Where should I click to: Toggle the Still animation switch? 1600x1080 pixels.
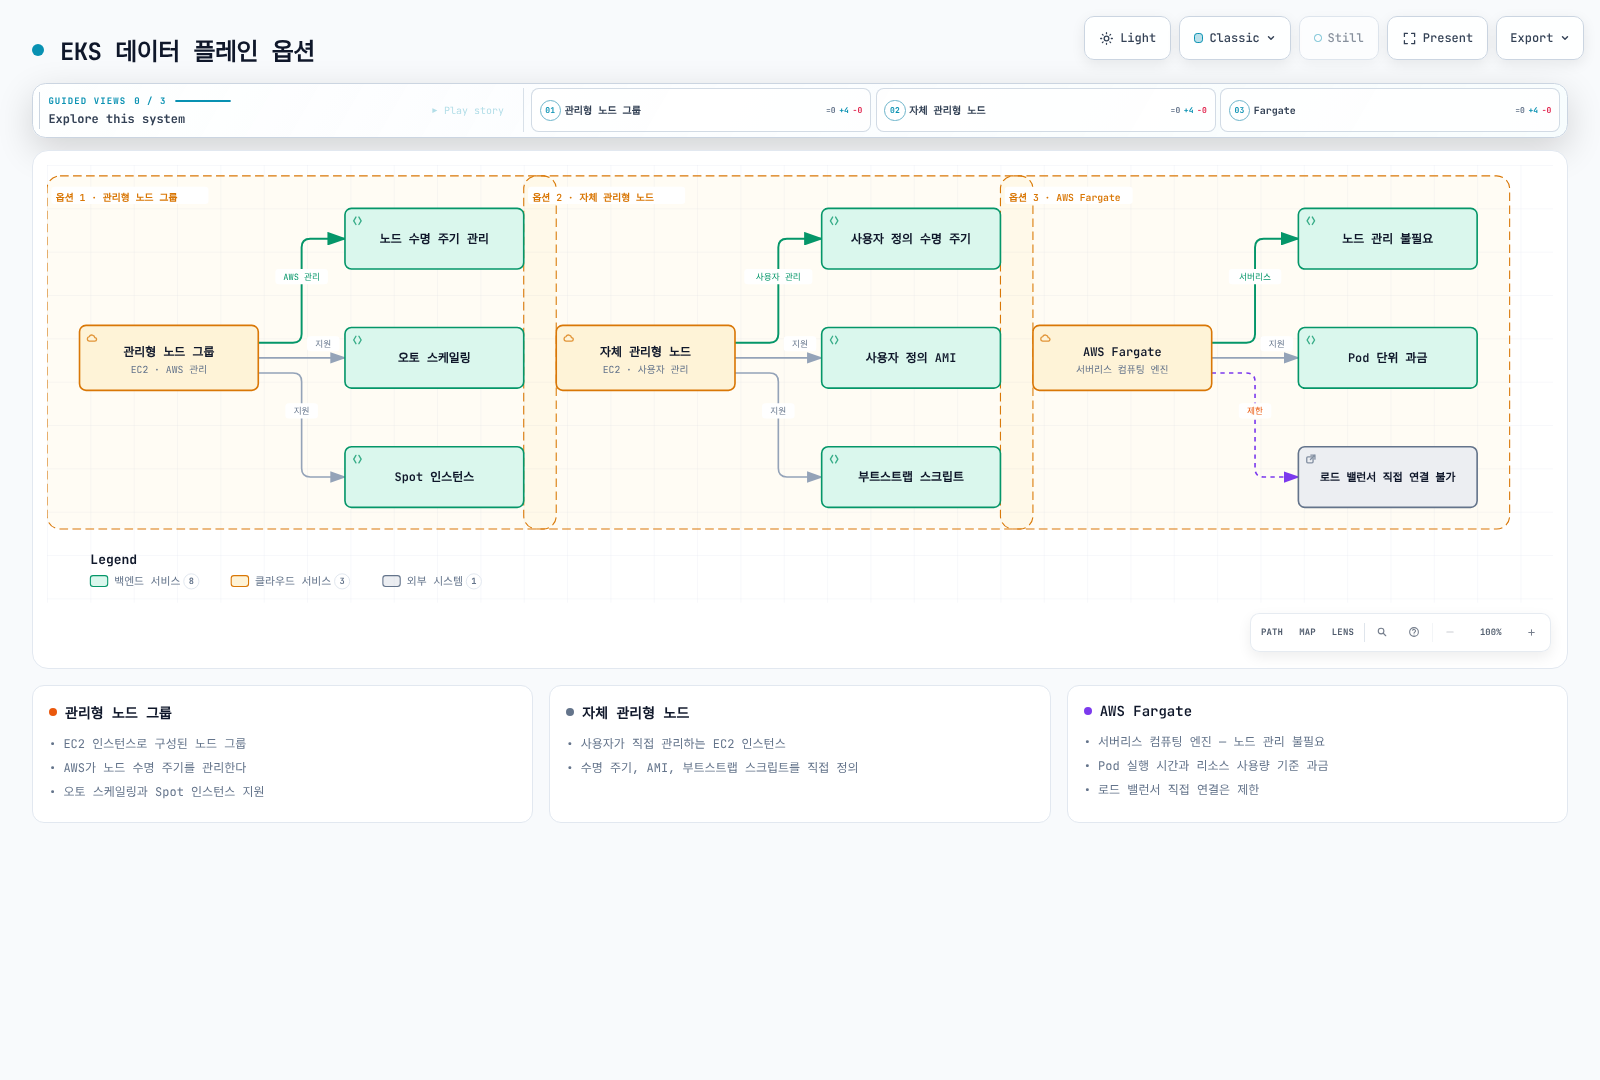pos(1339,38)
